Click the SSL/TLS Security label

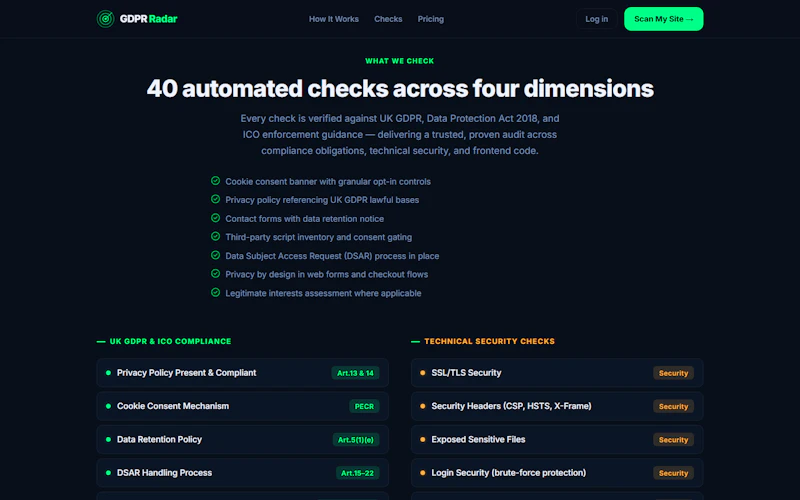[x=466, y=373]
